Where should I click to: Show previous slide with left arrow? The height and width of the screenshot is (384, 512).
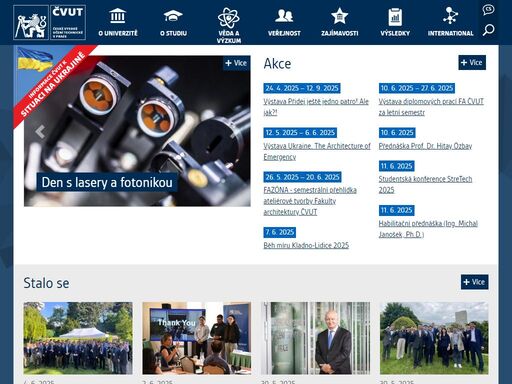point(40,132)
